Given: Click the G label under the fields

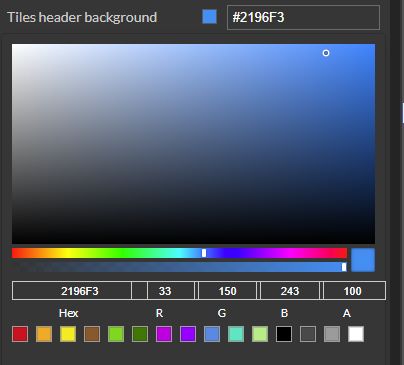Looking at the screenshot, I should pyautogui.click(x=222, y=313).
